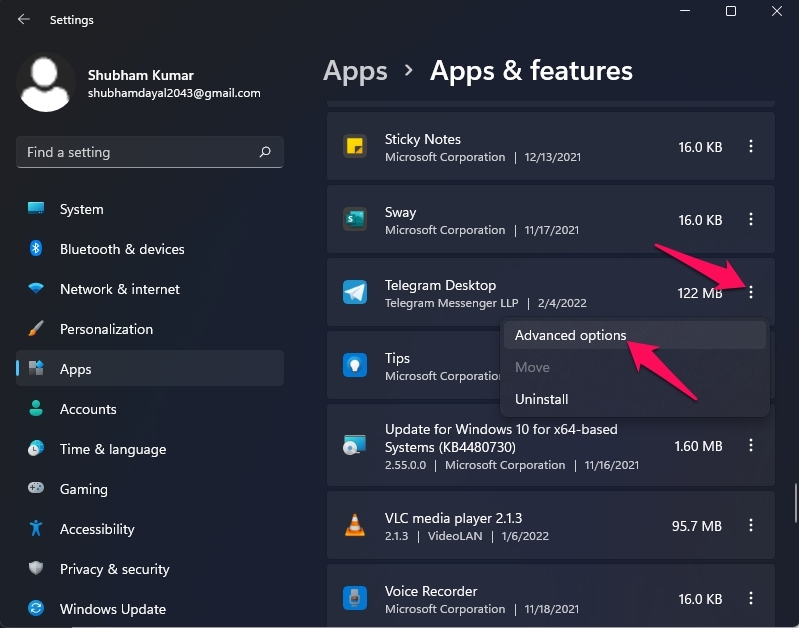799x628 pixels.
Task: Click the Find a setting search box
Action: pos(150,152)
